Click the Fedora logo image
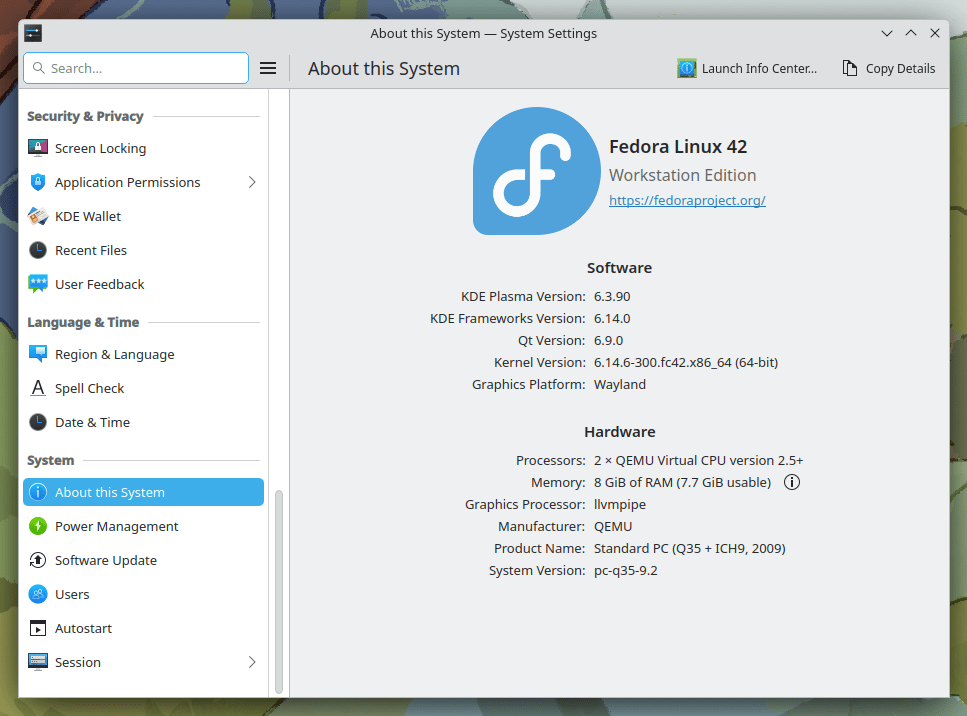 [537, 171]
